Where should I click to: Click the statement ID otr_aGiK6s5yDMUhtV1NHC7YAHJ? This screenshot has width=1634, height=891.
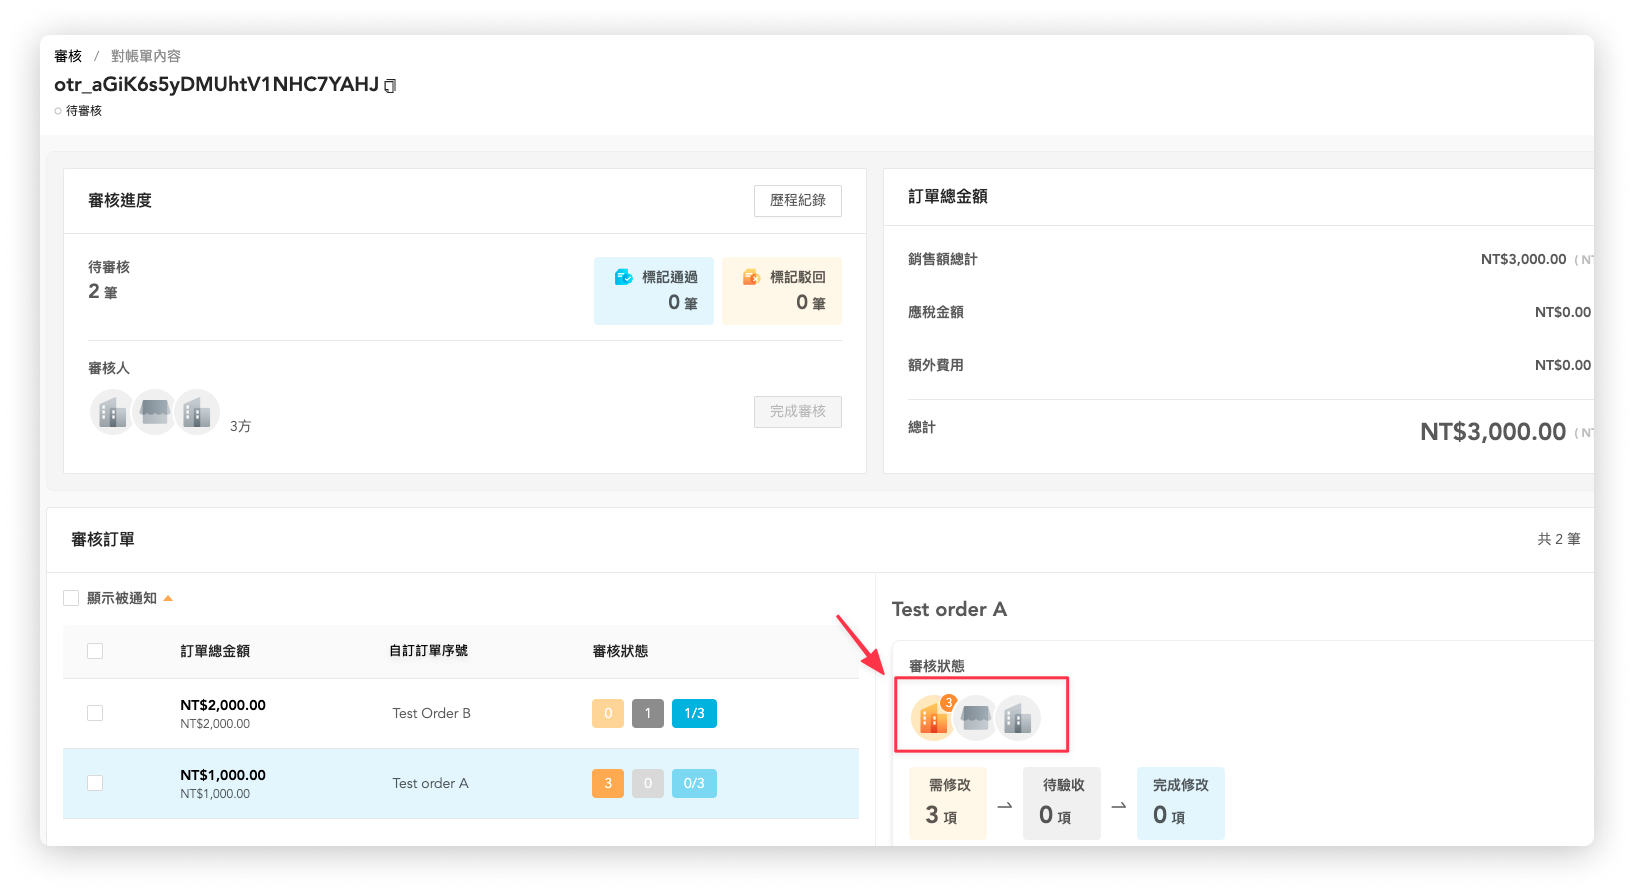coord(216,85)
